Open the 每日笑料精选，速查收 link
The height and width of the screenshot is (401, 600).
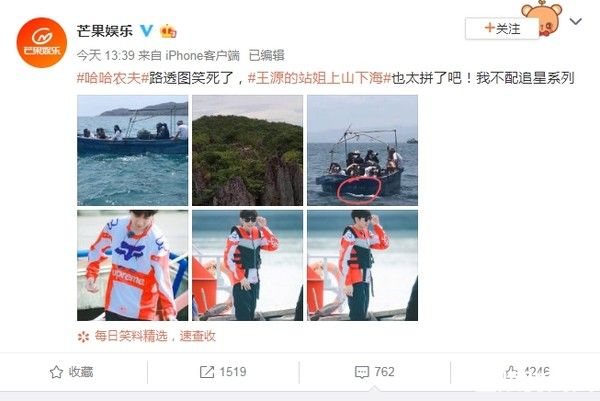point(155,336)
